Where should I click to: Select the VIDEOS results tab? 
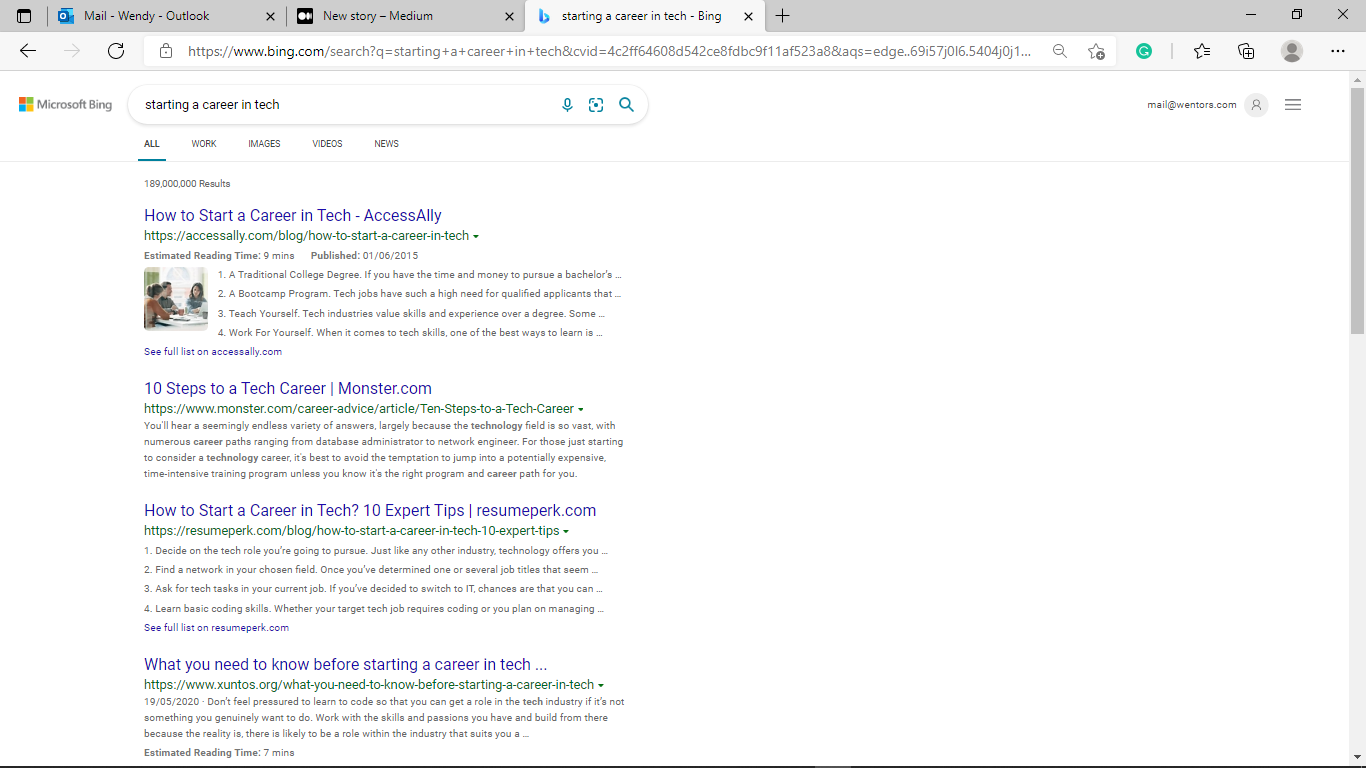coord(327,144)
